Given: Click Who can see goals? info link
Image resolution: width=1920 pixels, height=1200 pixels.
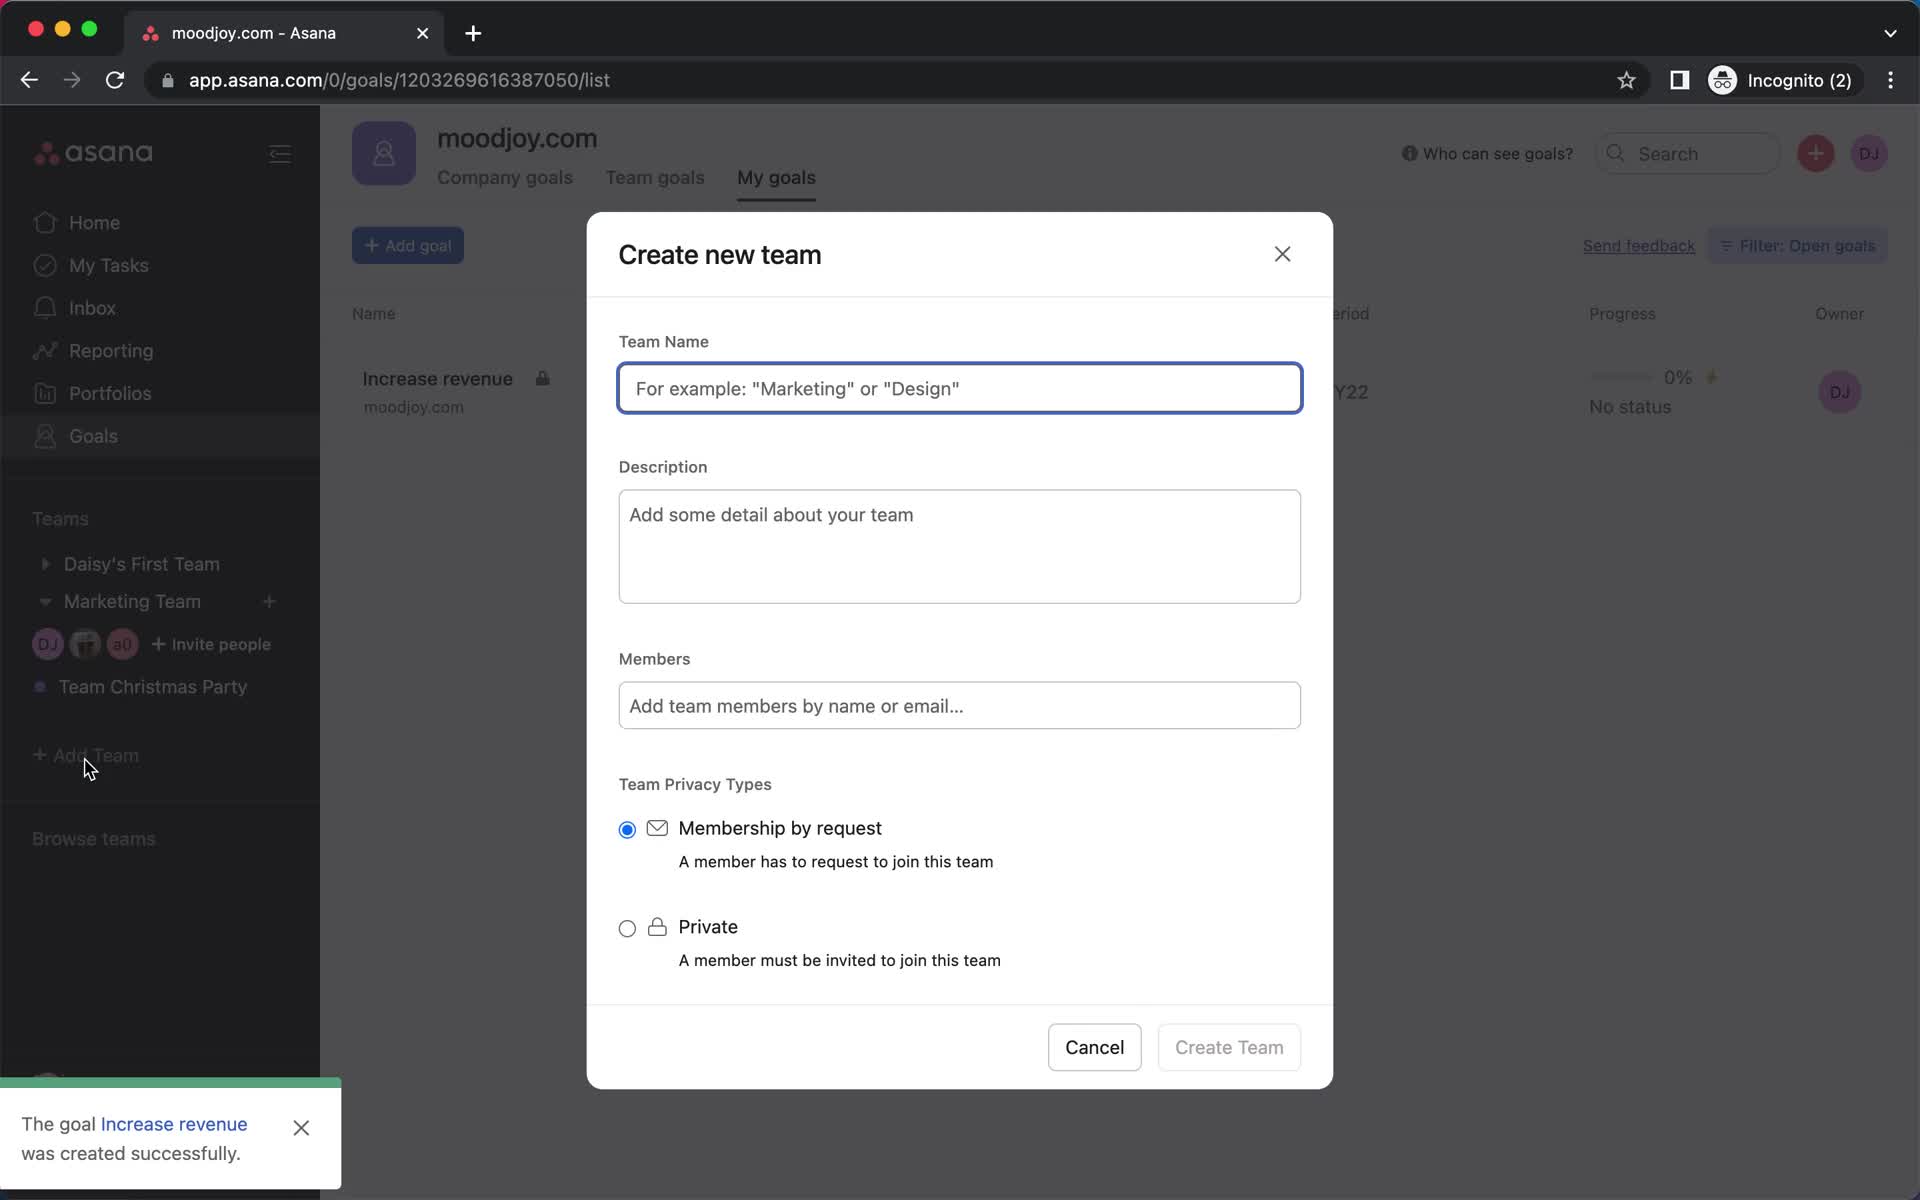Looking at the screenshot, I should [1487, 154].
